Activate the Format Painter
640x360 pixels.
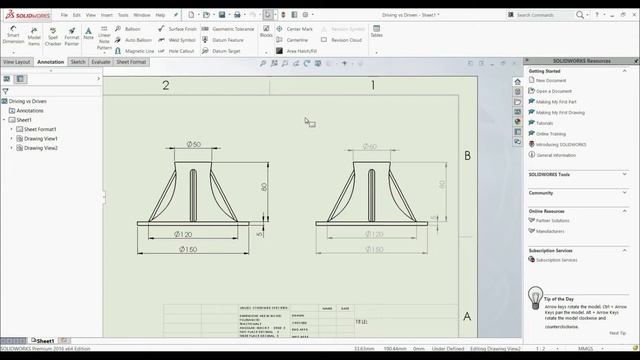(71, 37)
